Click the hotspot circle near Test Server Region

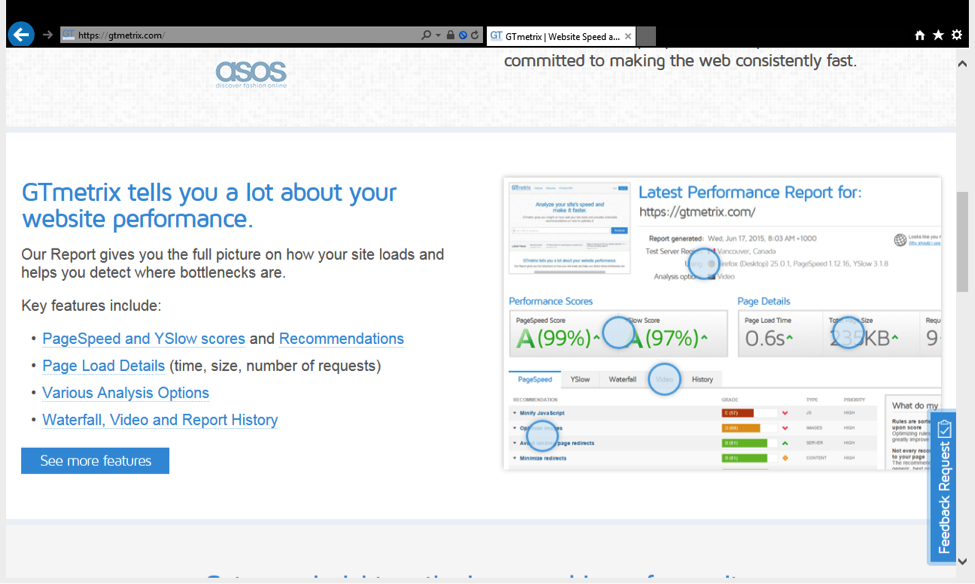point(703,263)
